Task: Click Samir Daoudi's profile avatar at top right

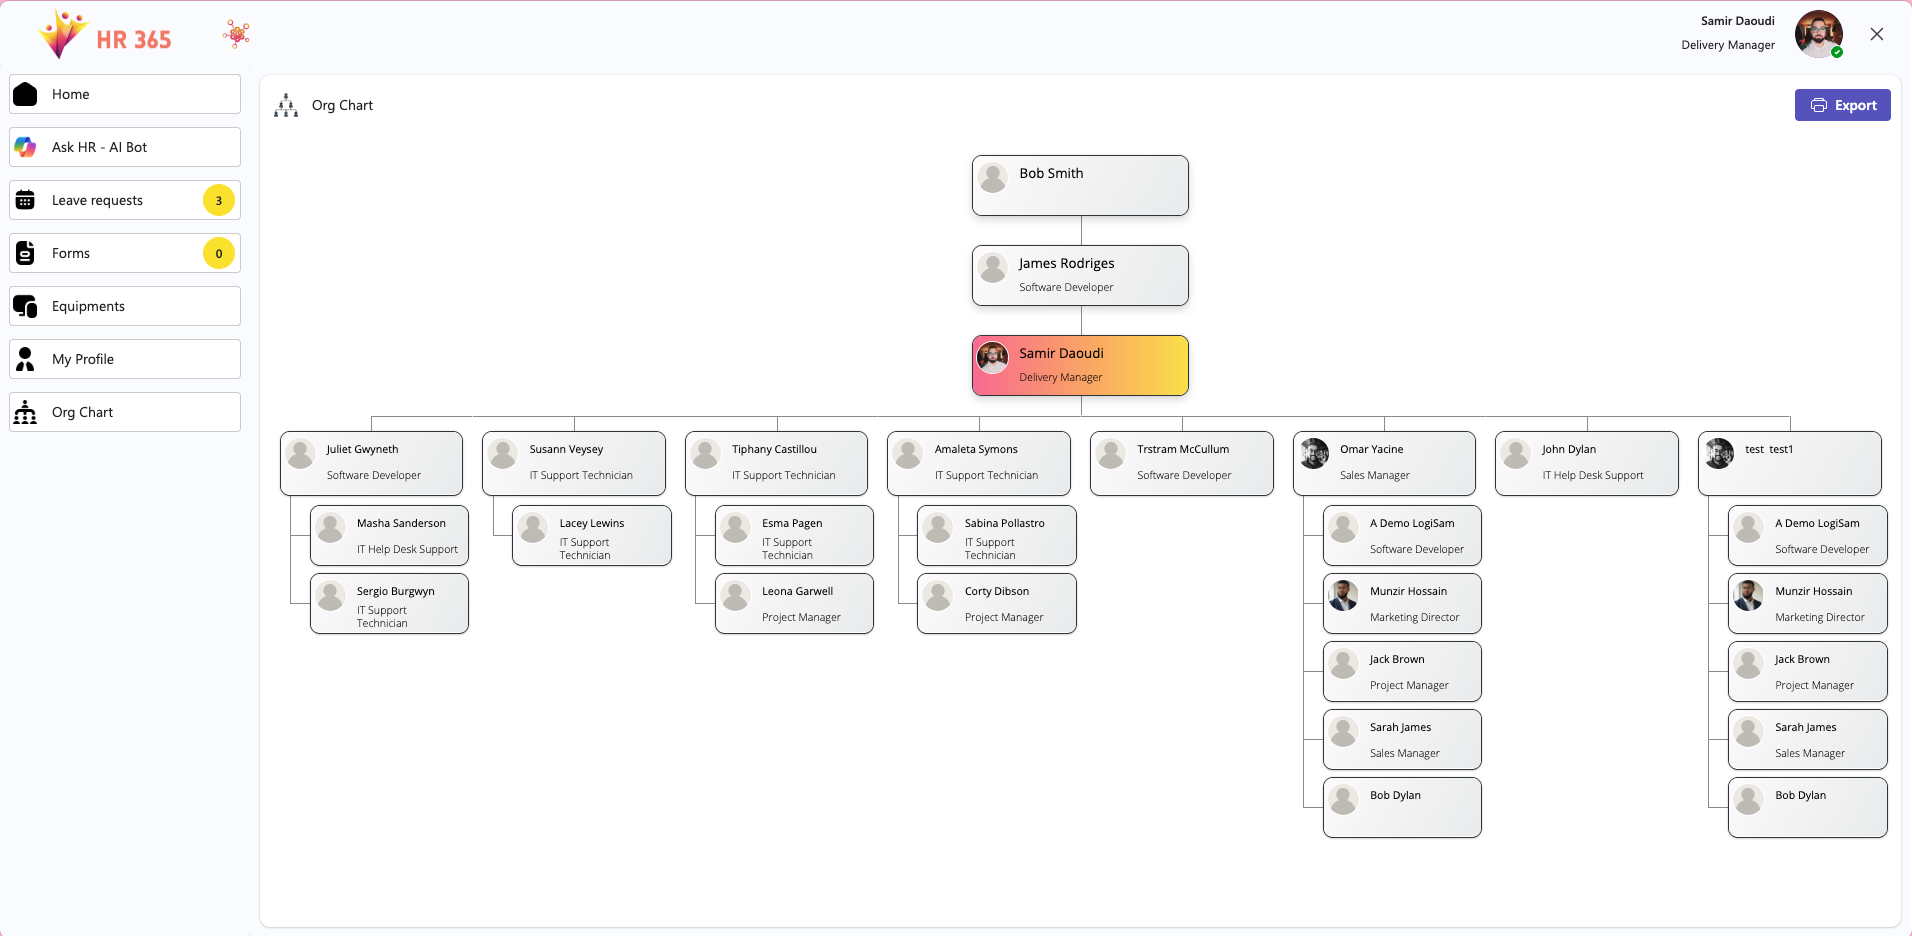Action: tap(1818, 34)
